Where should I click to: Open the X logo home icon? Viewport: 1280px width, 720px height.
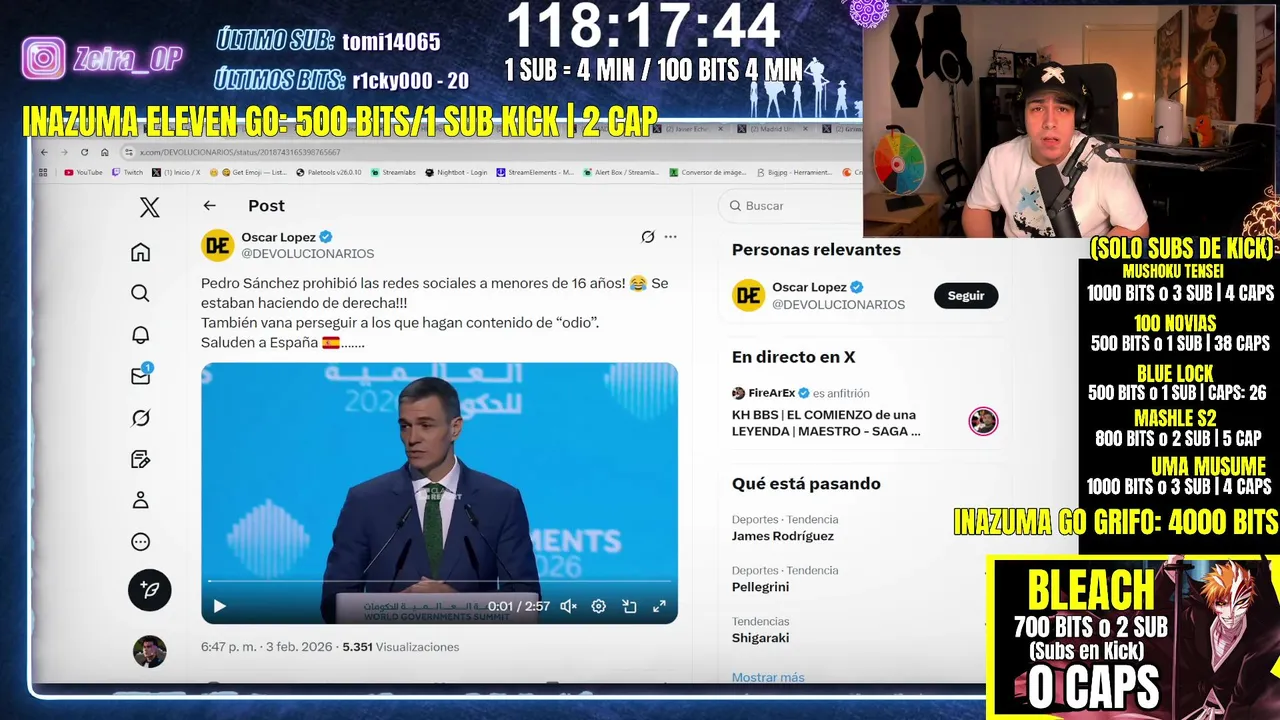[149, 207]
